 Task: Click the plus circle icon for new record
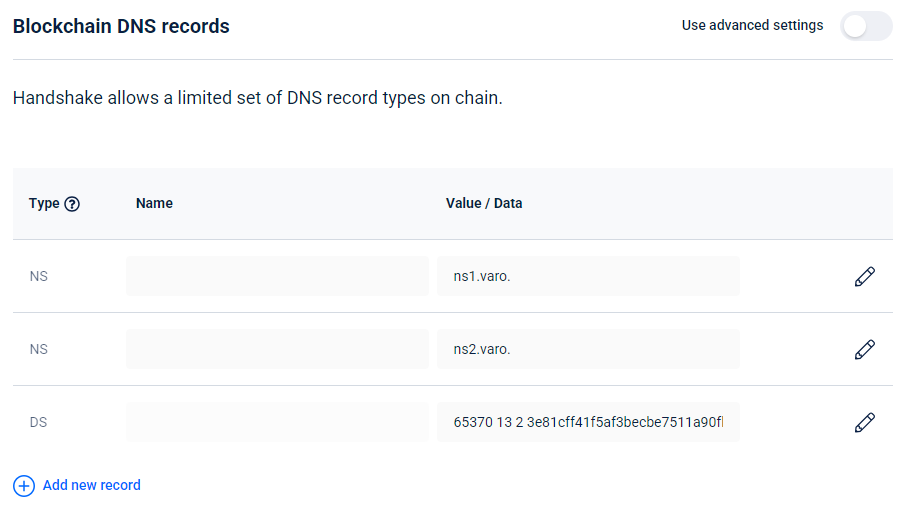23,486
